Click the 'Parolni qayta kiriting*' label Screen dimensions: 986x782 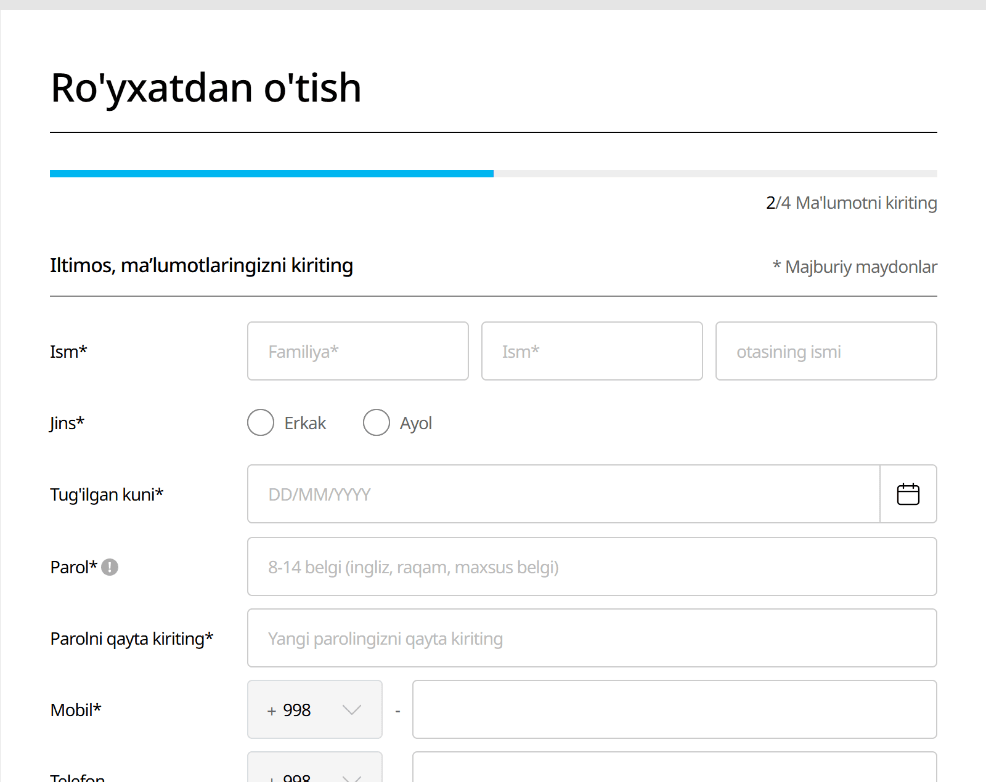[132, 639]
